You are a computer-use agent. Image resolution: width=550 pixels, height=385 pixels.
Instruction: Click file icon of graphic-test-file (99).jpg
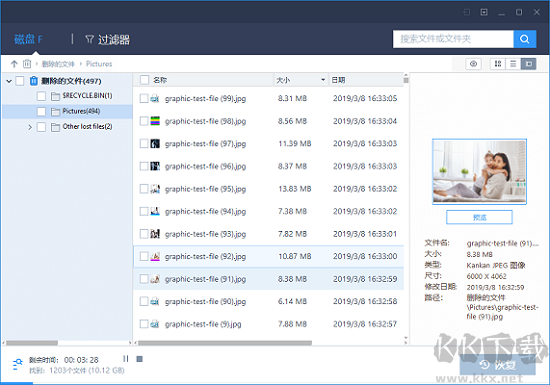(155, 99)
